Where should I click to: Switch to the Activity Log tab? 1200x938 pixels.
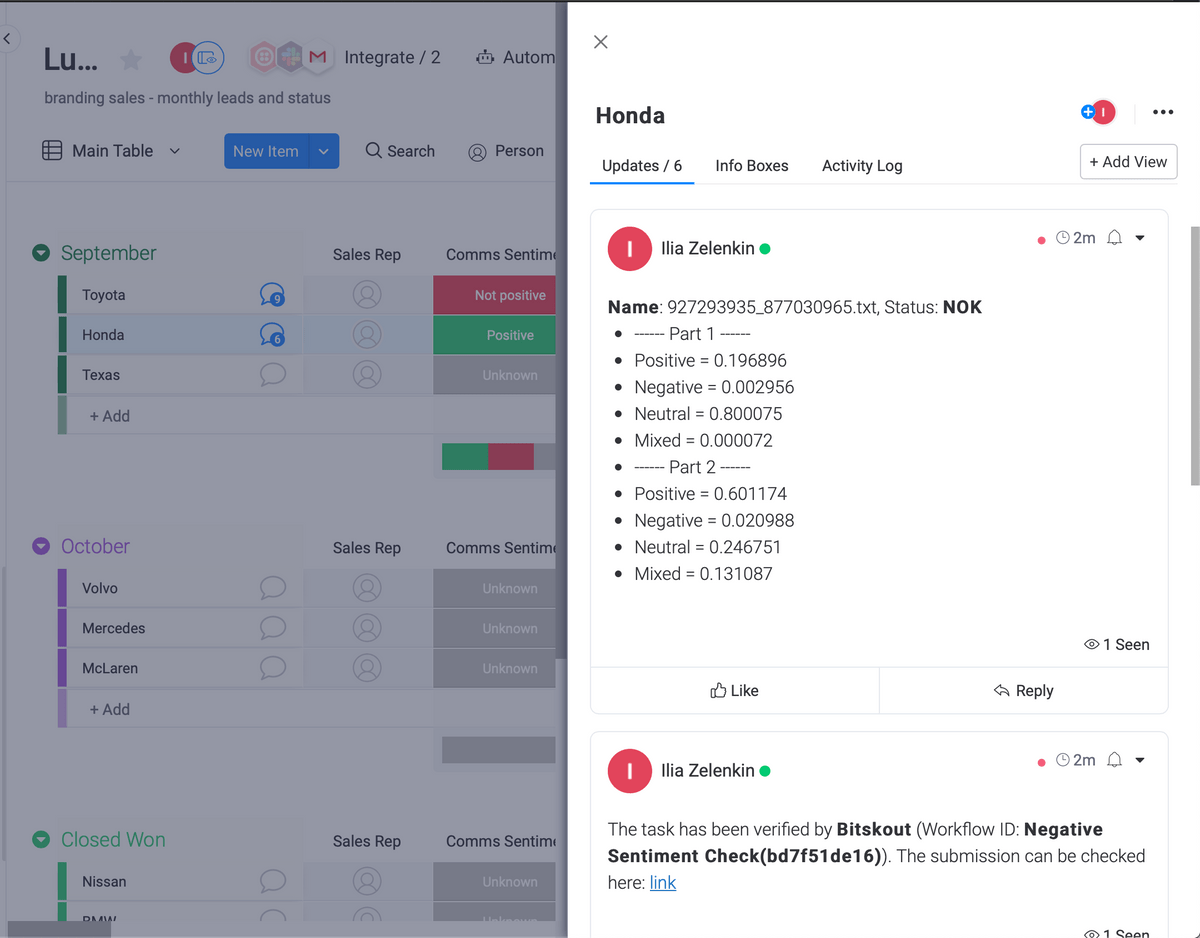tap(862, 166)
